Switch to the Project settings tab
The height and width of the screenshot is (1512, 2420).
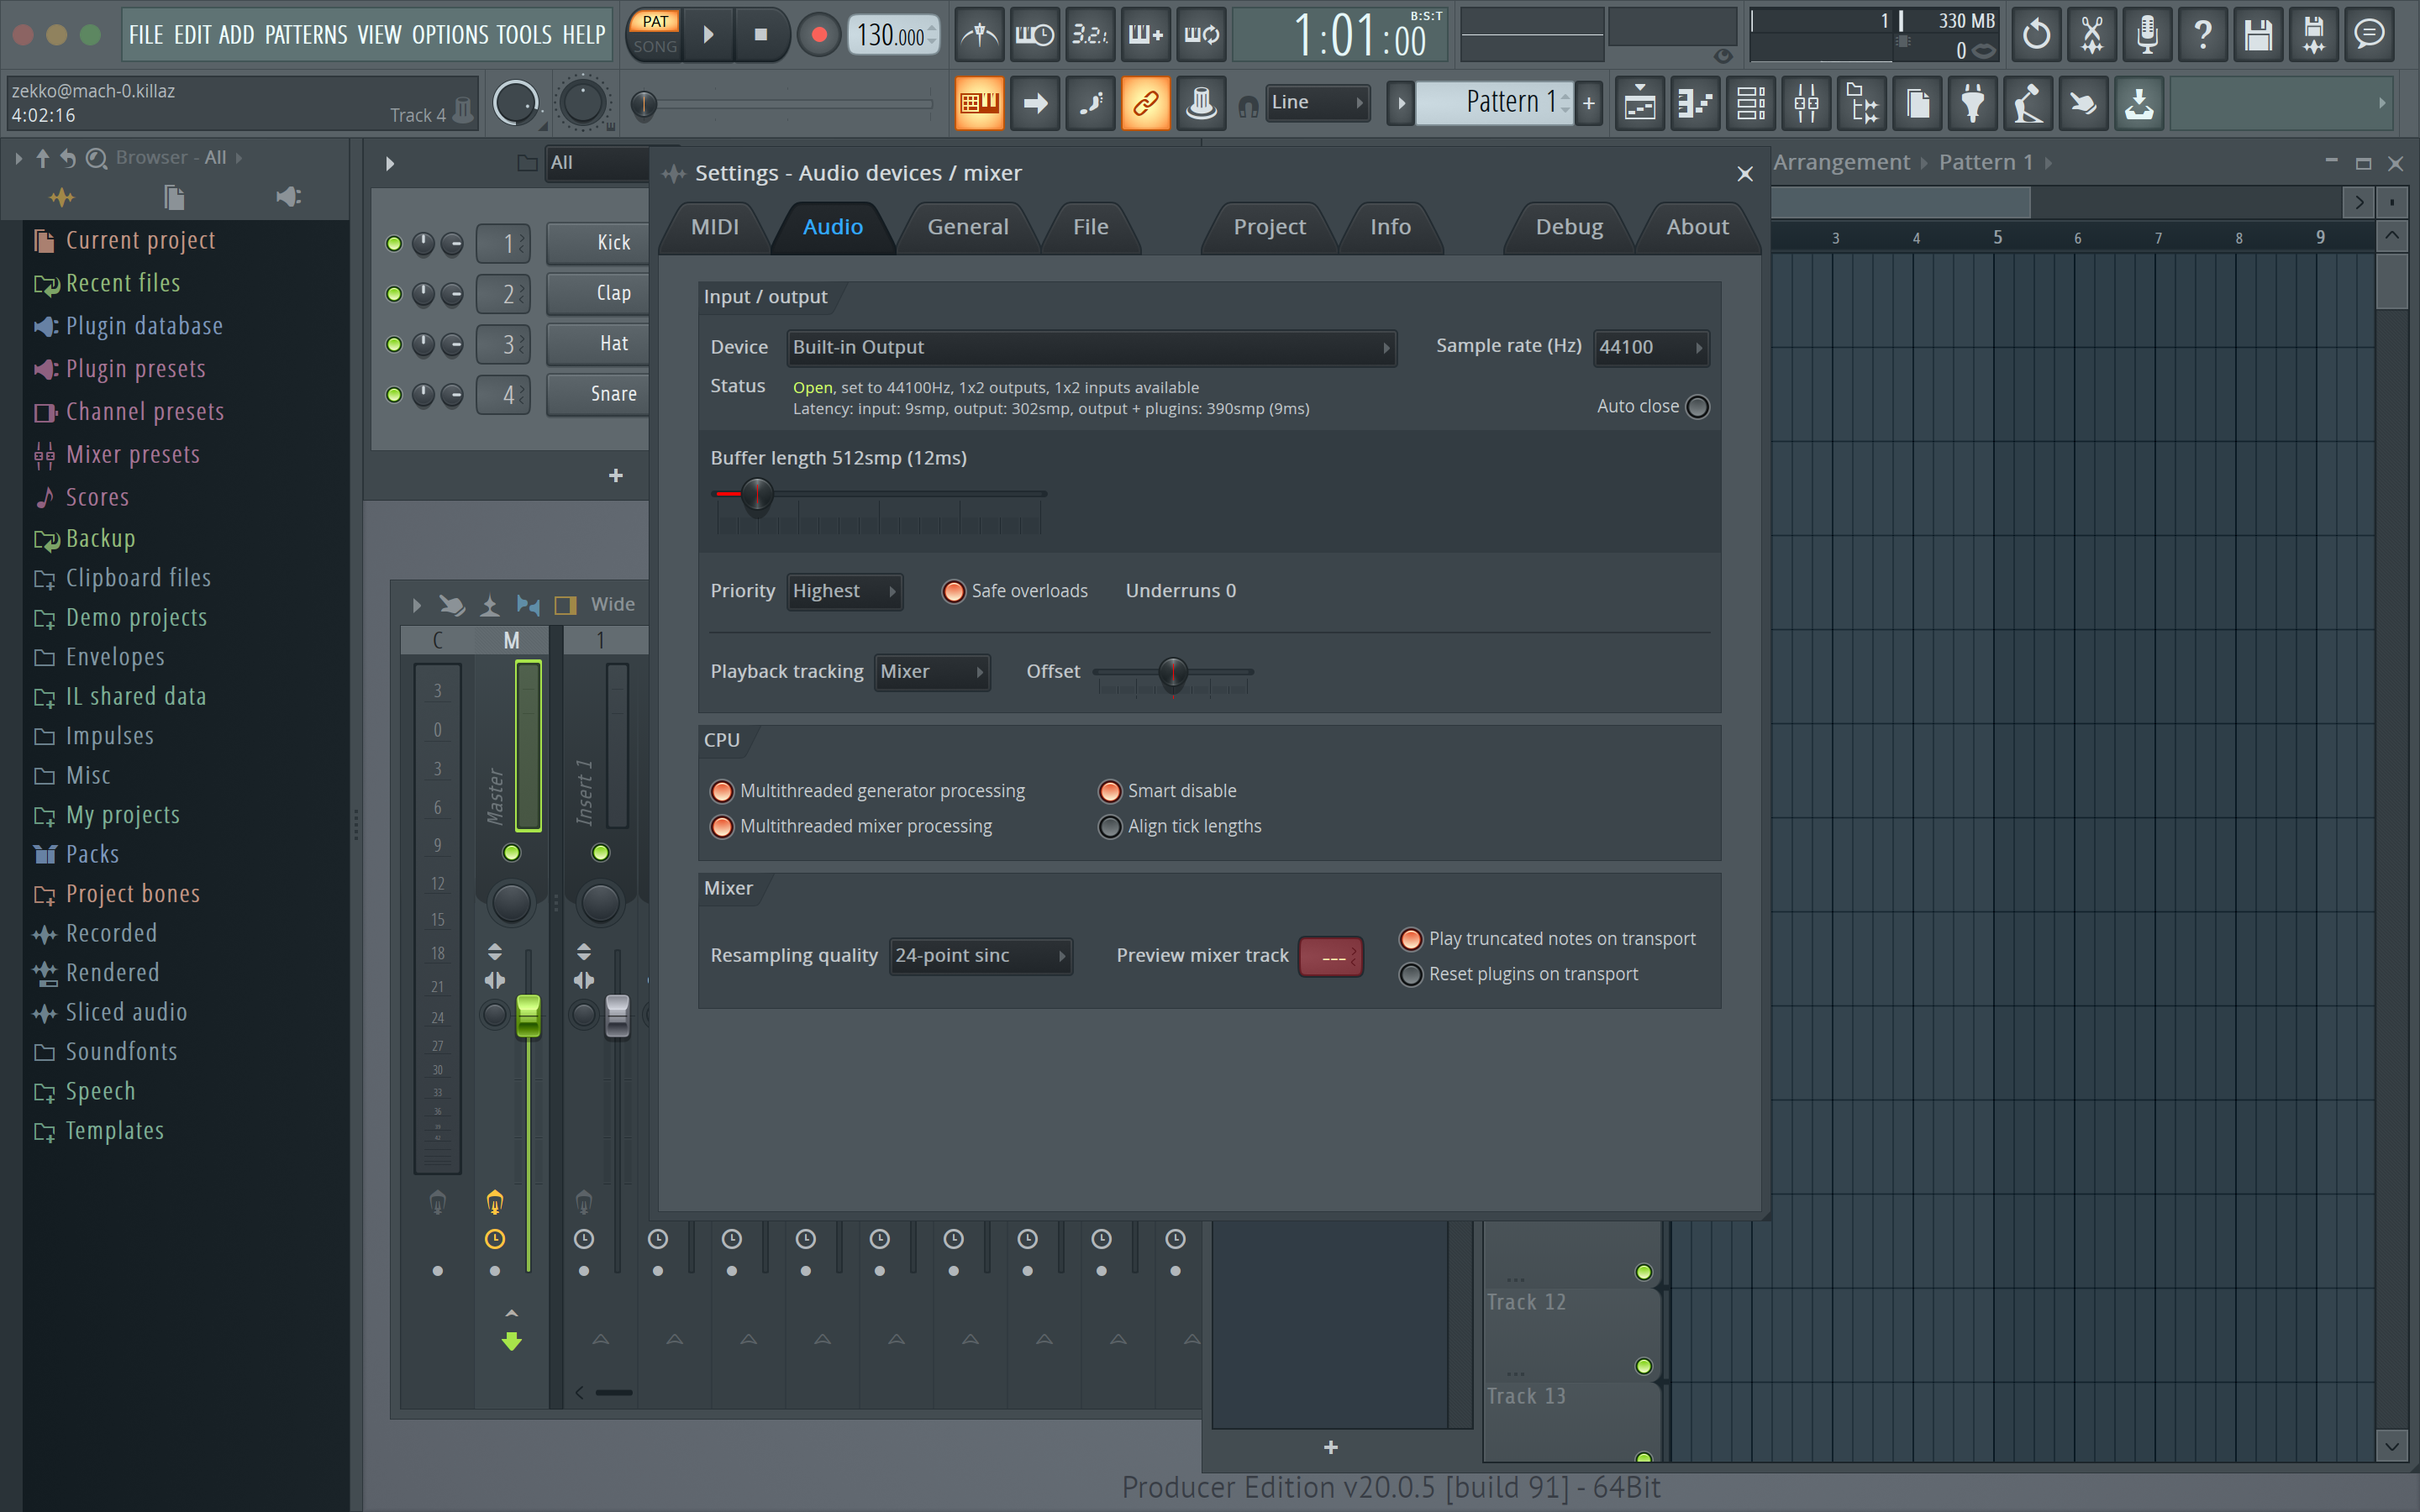[1269, 227]
